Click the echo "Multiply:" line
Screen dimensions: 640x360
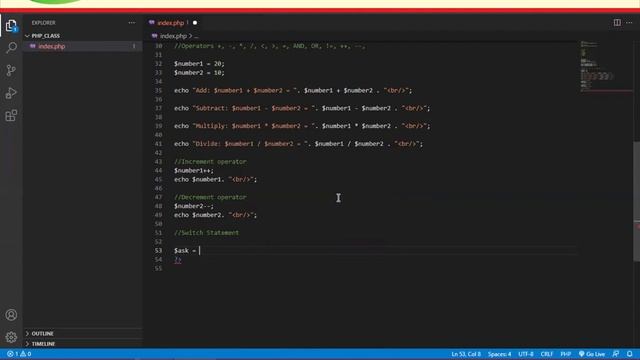pyautogui.click(x=302, y=126)
